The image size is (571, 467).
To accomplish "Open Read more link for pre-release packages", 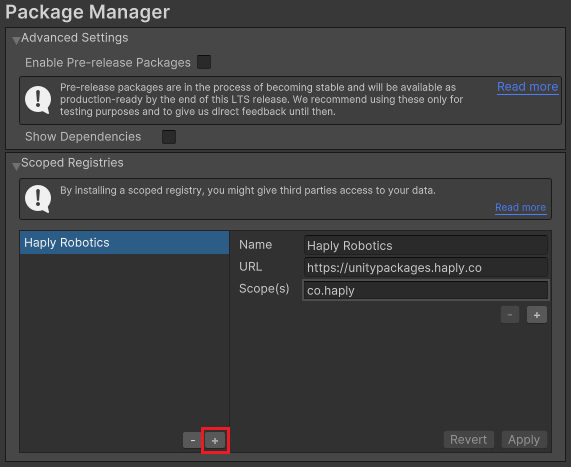I will click(x=528, y=87).
